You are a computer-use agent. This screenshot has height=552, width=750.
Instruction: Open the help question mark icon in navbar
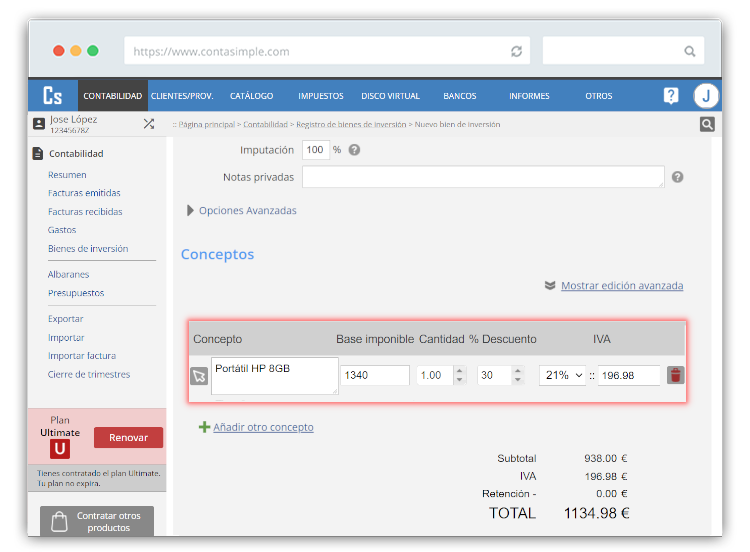671,96
